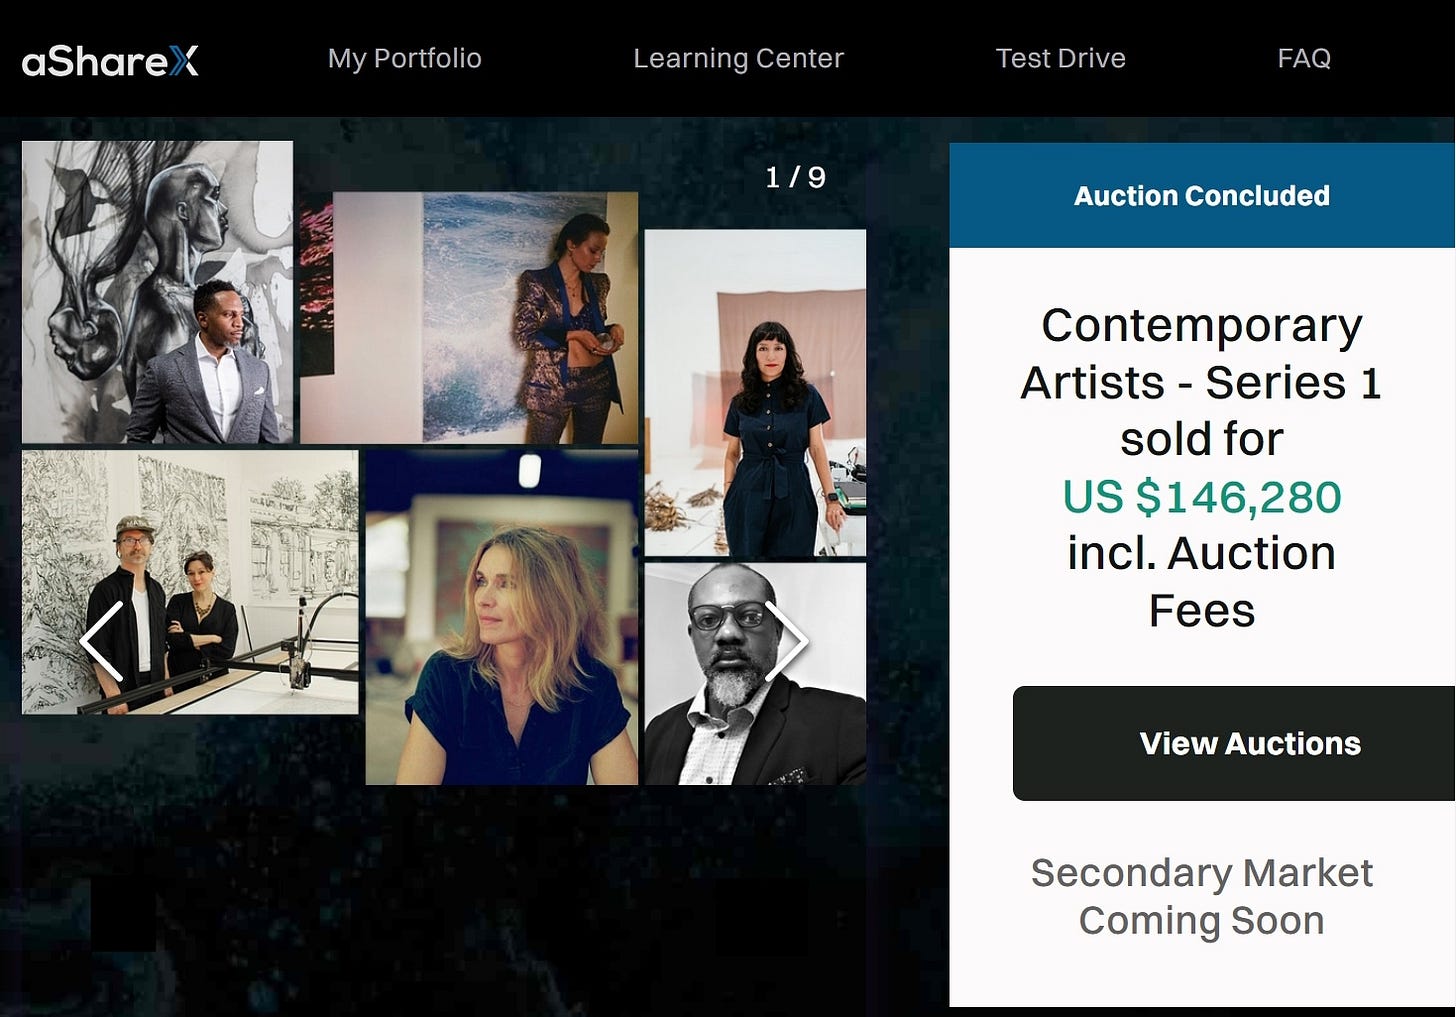Click the US $146,280 sale price
Image resolution: width=1456 pixels, height=1017 pixels.
pos(1202,497)
